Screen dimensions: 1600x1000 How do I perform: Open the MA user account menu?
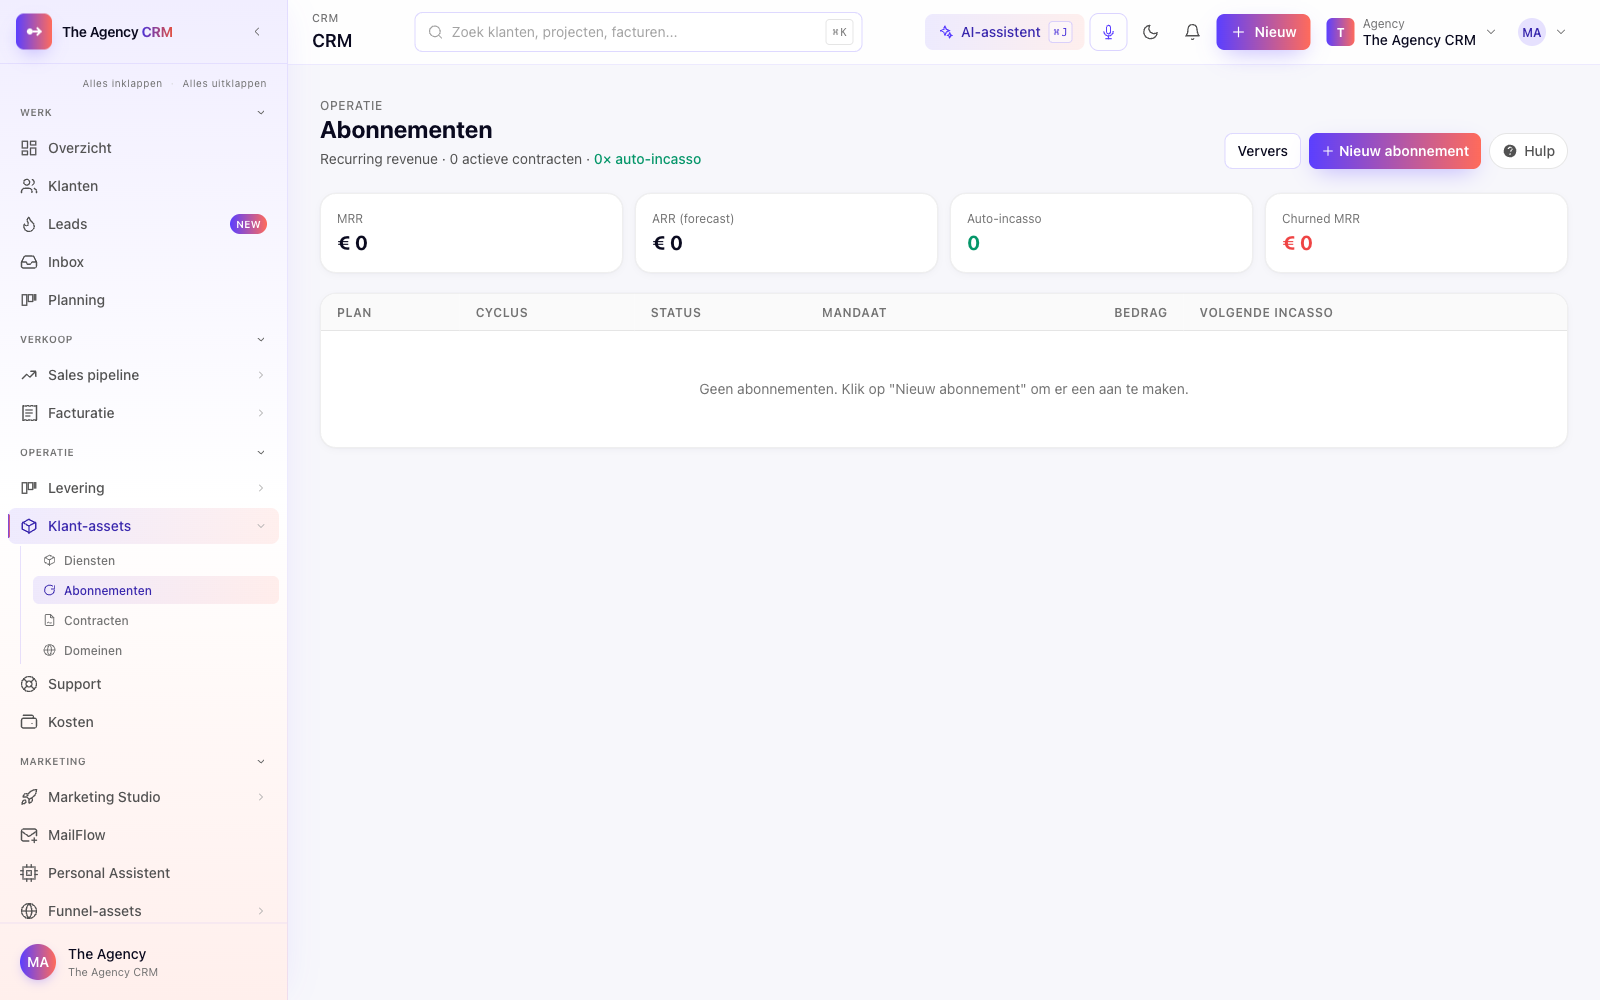pos(1542,32)
